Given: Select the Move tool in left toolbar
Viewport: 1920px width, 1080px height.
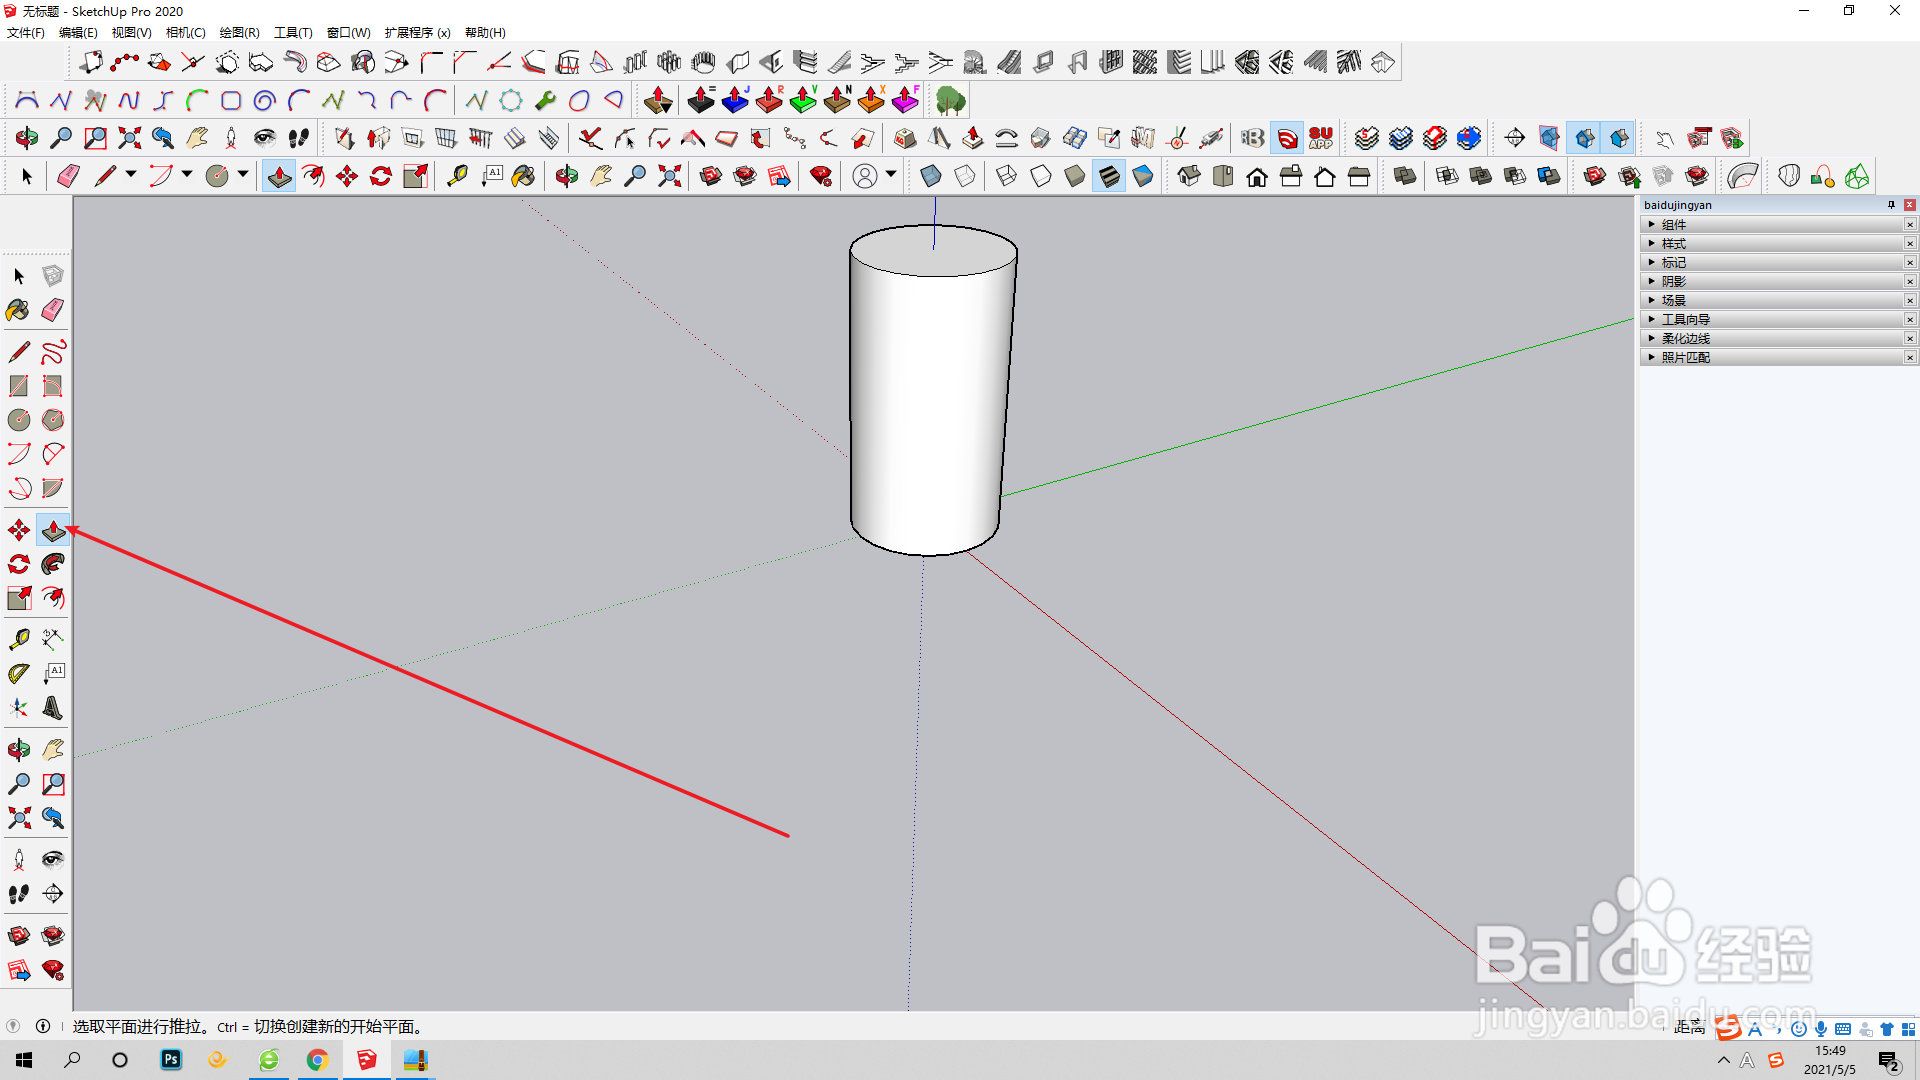Looking at the screenshot, I should [x=19, y=530].
